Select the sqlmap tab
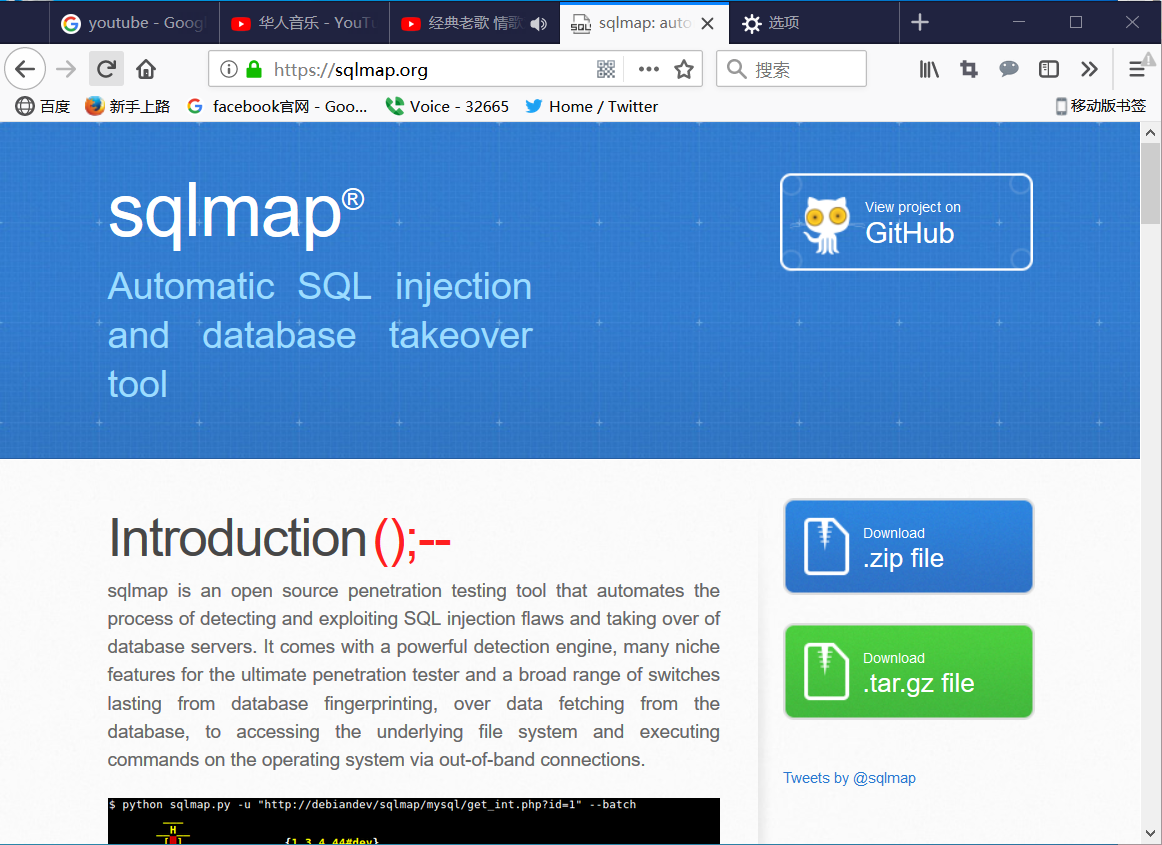Screen dimensions: 1162x845 tap(645, 24)
